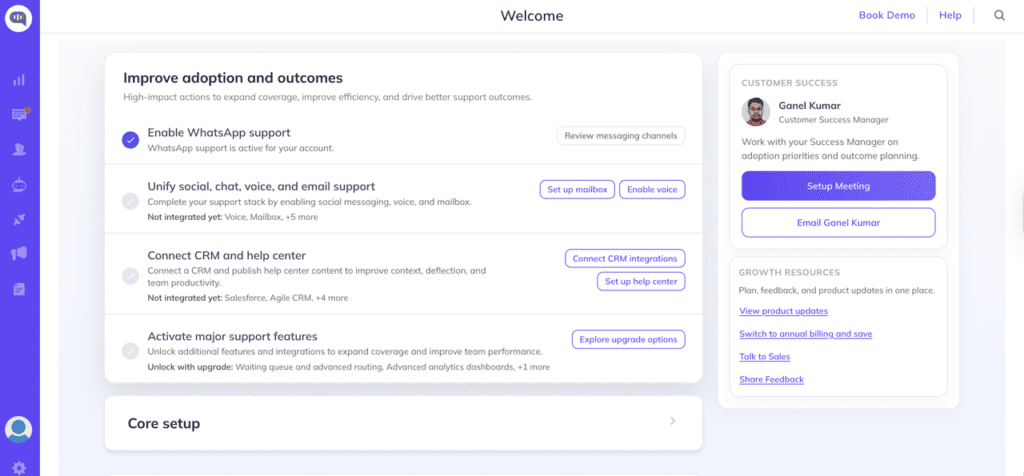
Task: Click the Customer Success Manager subtitle
Action: (833, 120)
